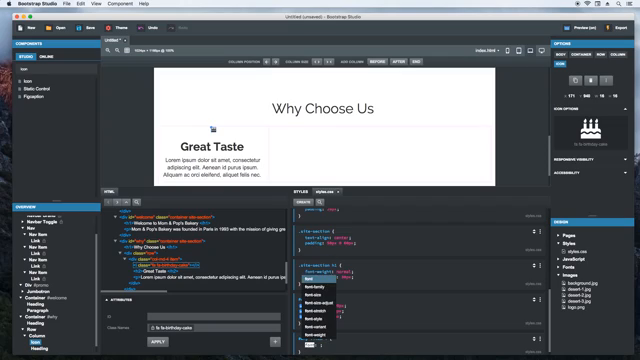
Task: Open the Component menu
Action: pyautogui.click(x=120, y=4)
